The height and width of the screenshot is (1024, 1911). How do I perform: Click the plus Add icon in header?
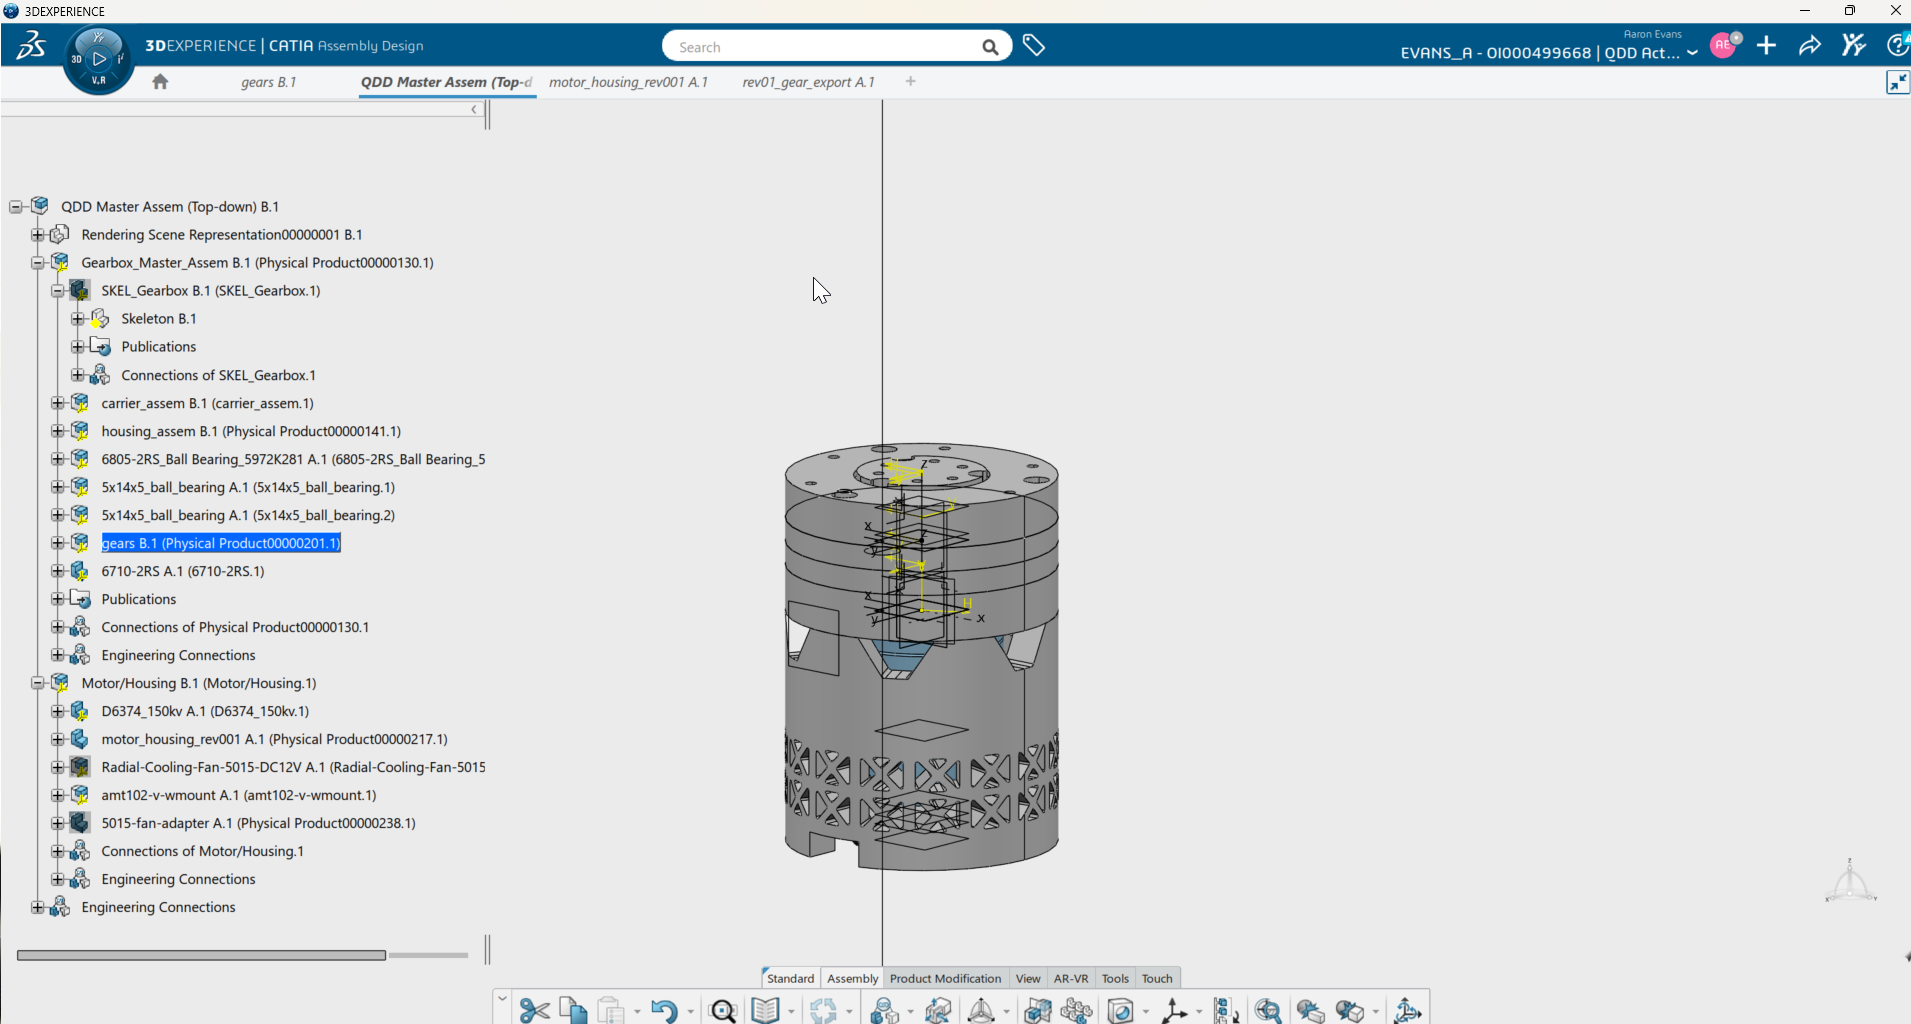(x=1766, y=46)
